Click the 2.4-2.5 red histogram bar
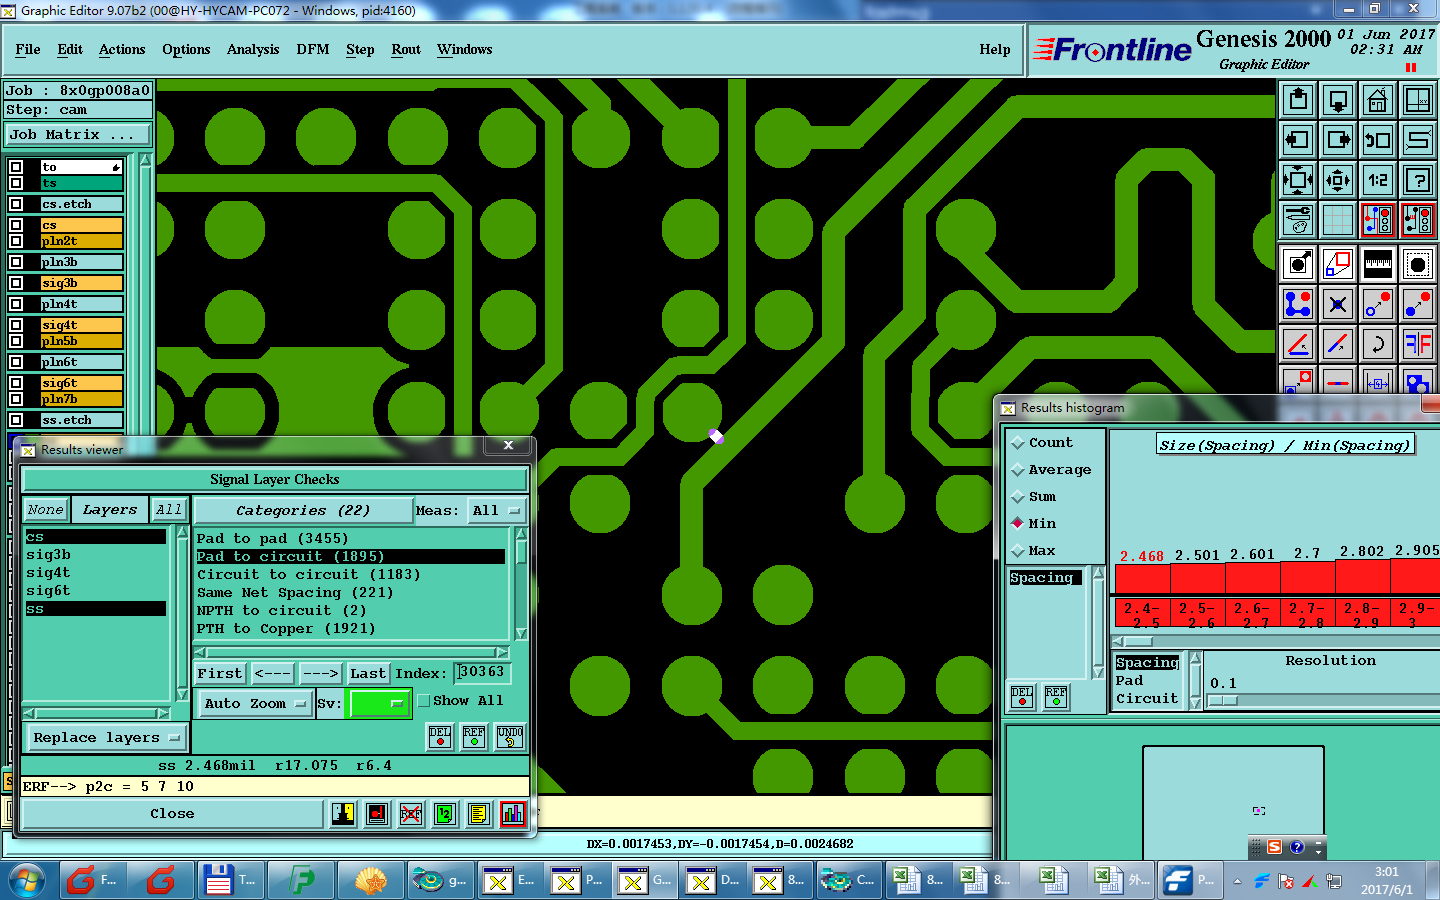The width and height of the screenshot is (1440, 900). point(1142,579)
